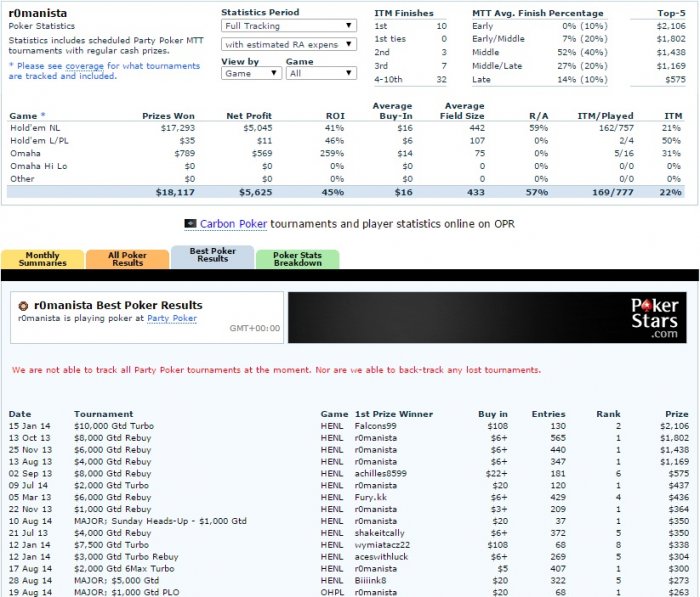
Task: Click the Top-5 value $575
Action: coord(675,79)
